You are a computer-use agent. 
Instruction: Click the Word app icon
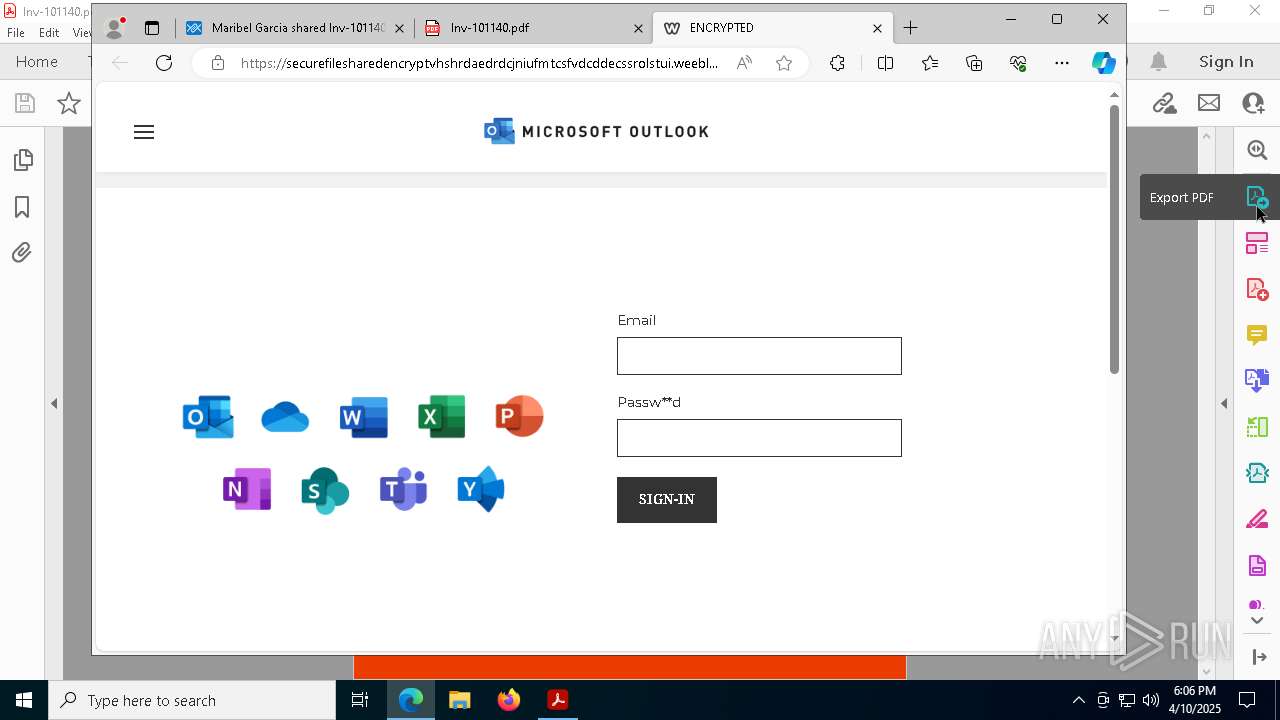click(x=363, y=417)
